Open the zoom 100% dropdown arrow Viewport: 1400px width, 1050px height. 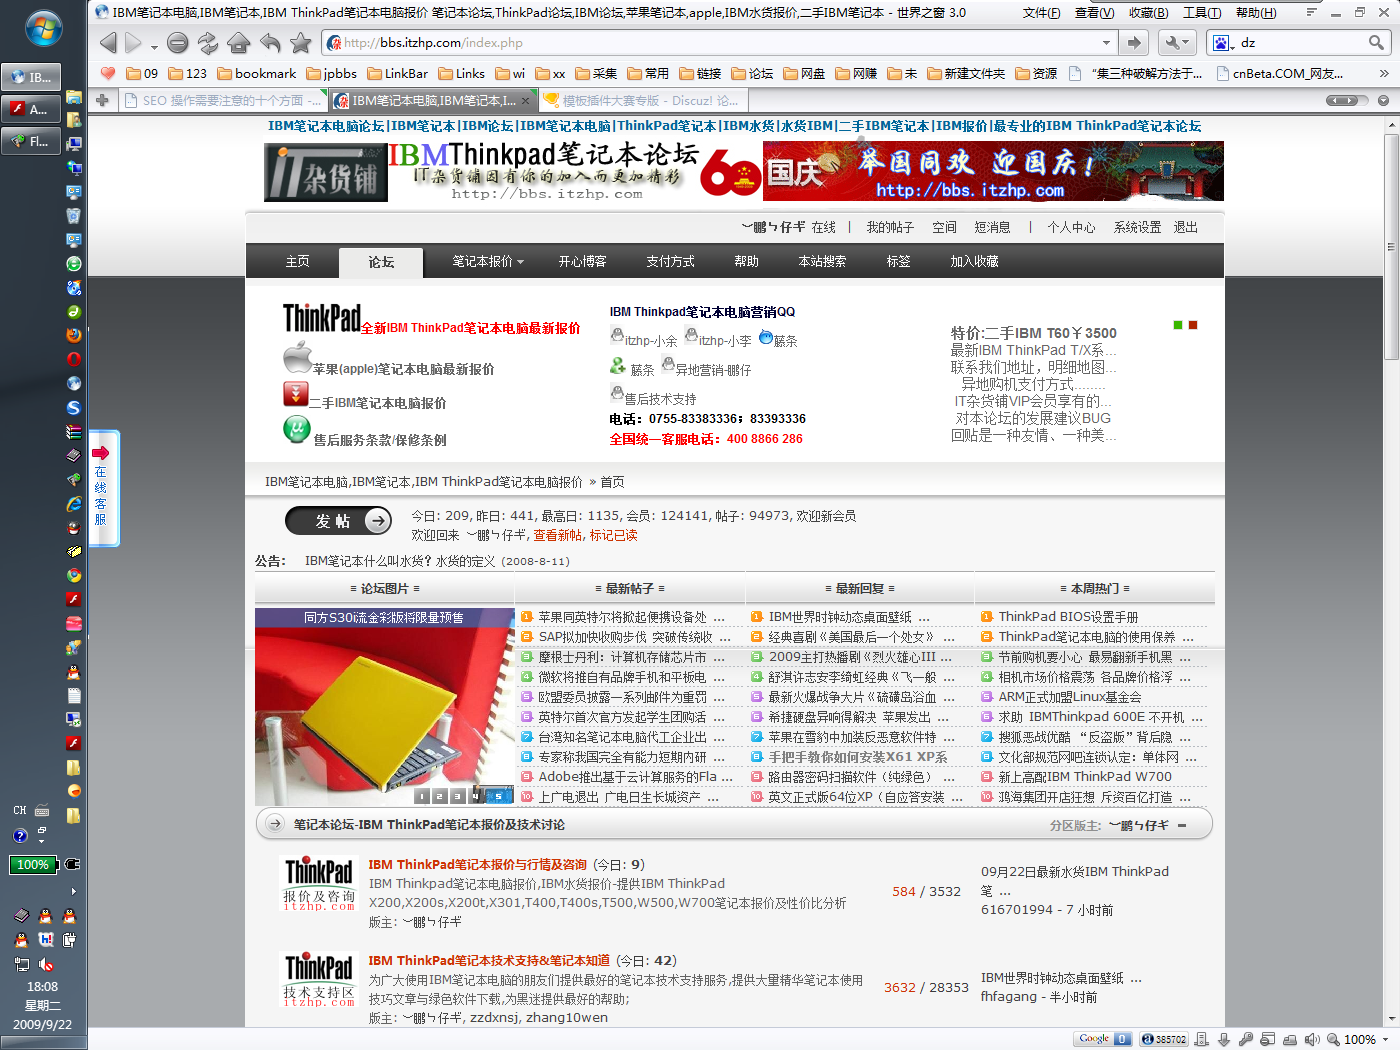[1386, 1040]
